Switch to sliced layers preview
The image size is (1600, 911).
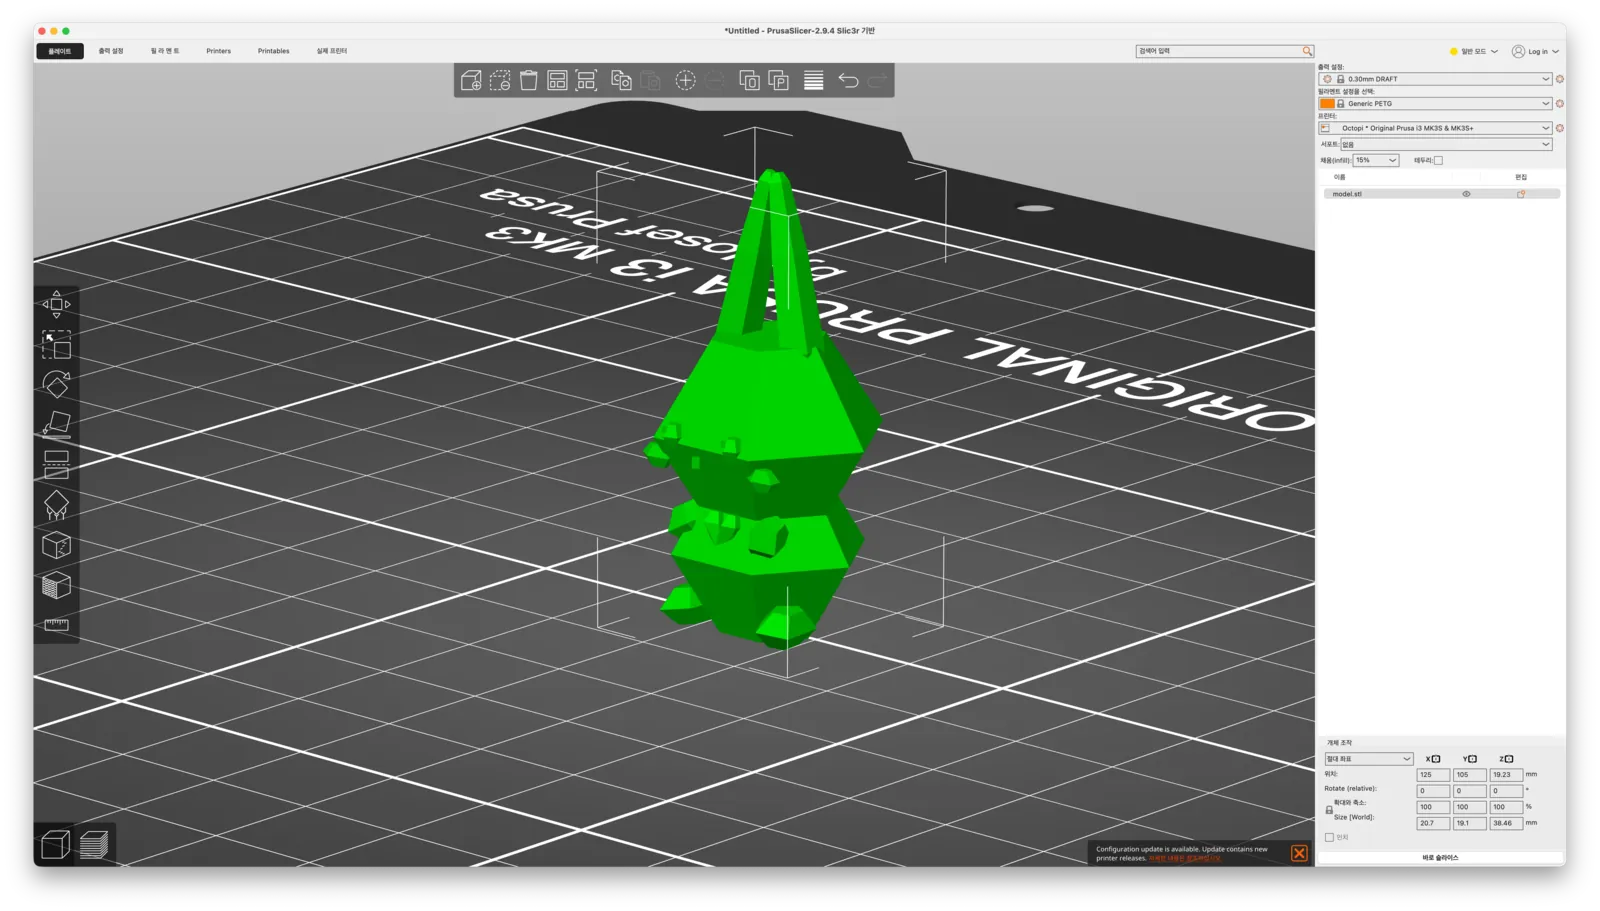pyautogui.click(x=94, y=845)
